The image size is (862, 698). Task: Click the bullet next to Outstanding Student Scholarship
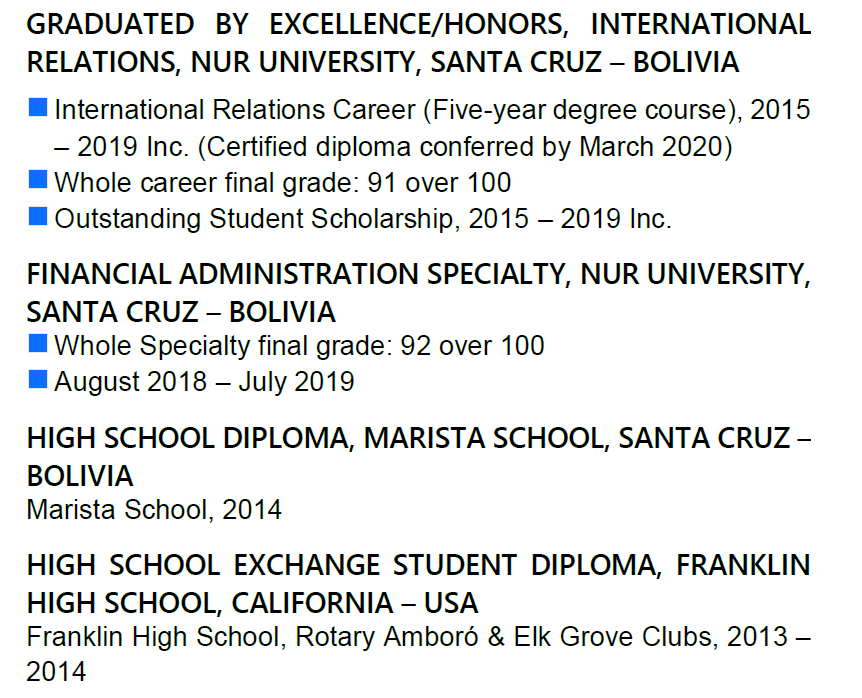38,216
